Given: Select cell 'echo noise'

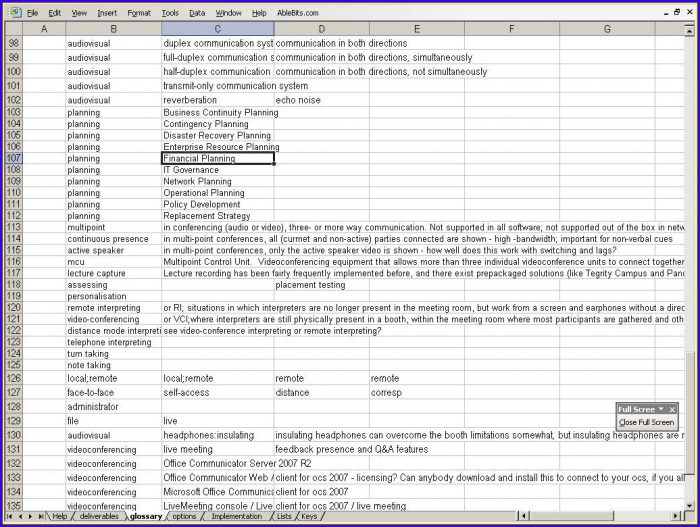Looking at the screenshot, I should [321, 100].
